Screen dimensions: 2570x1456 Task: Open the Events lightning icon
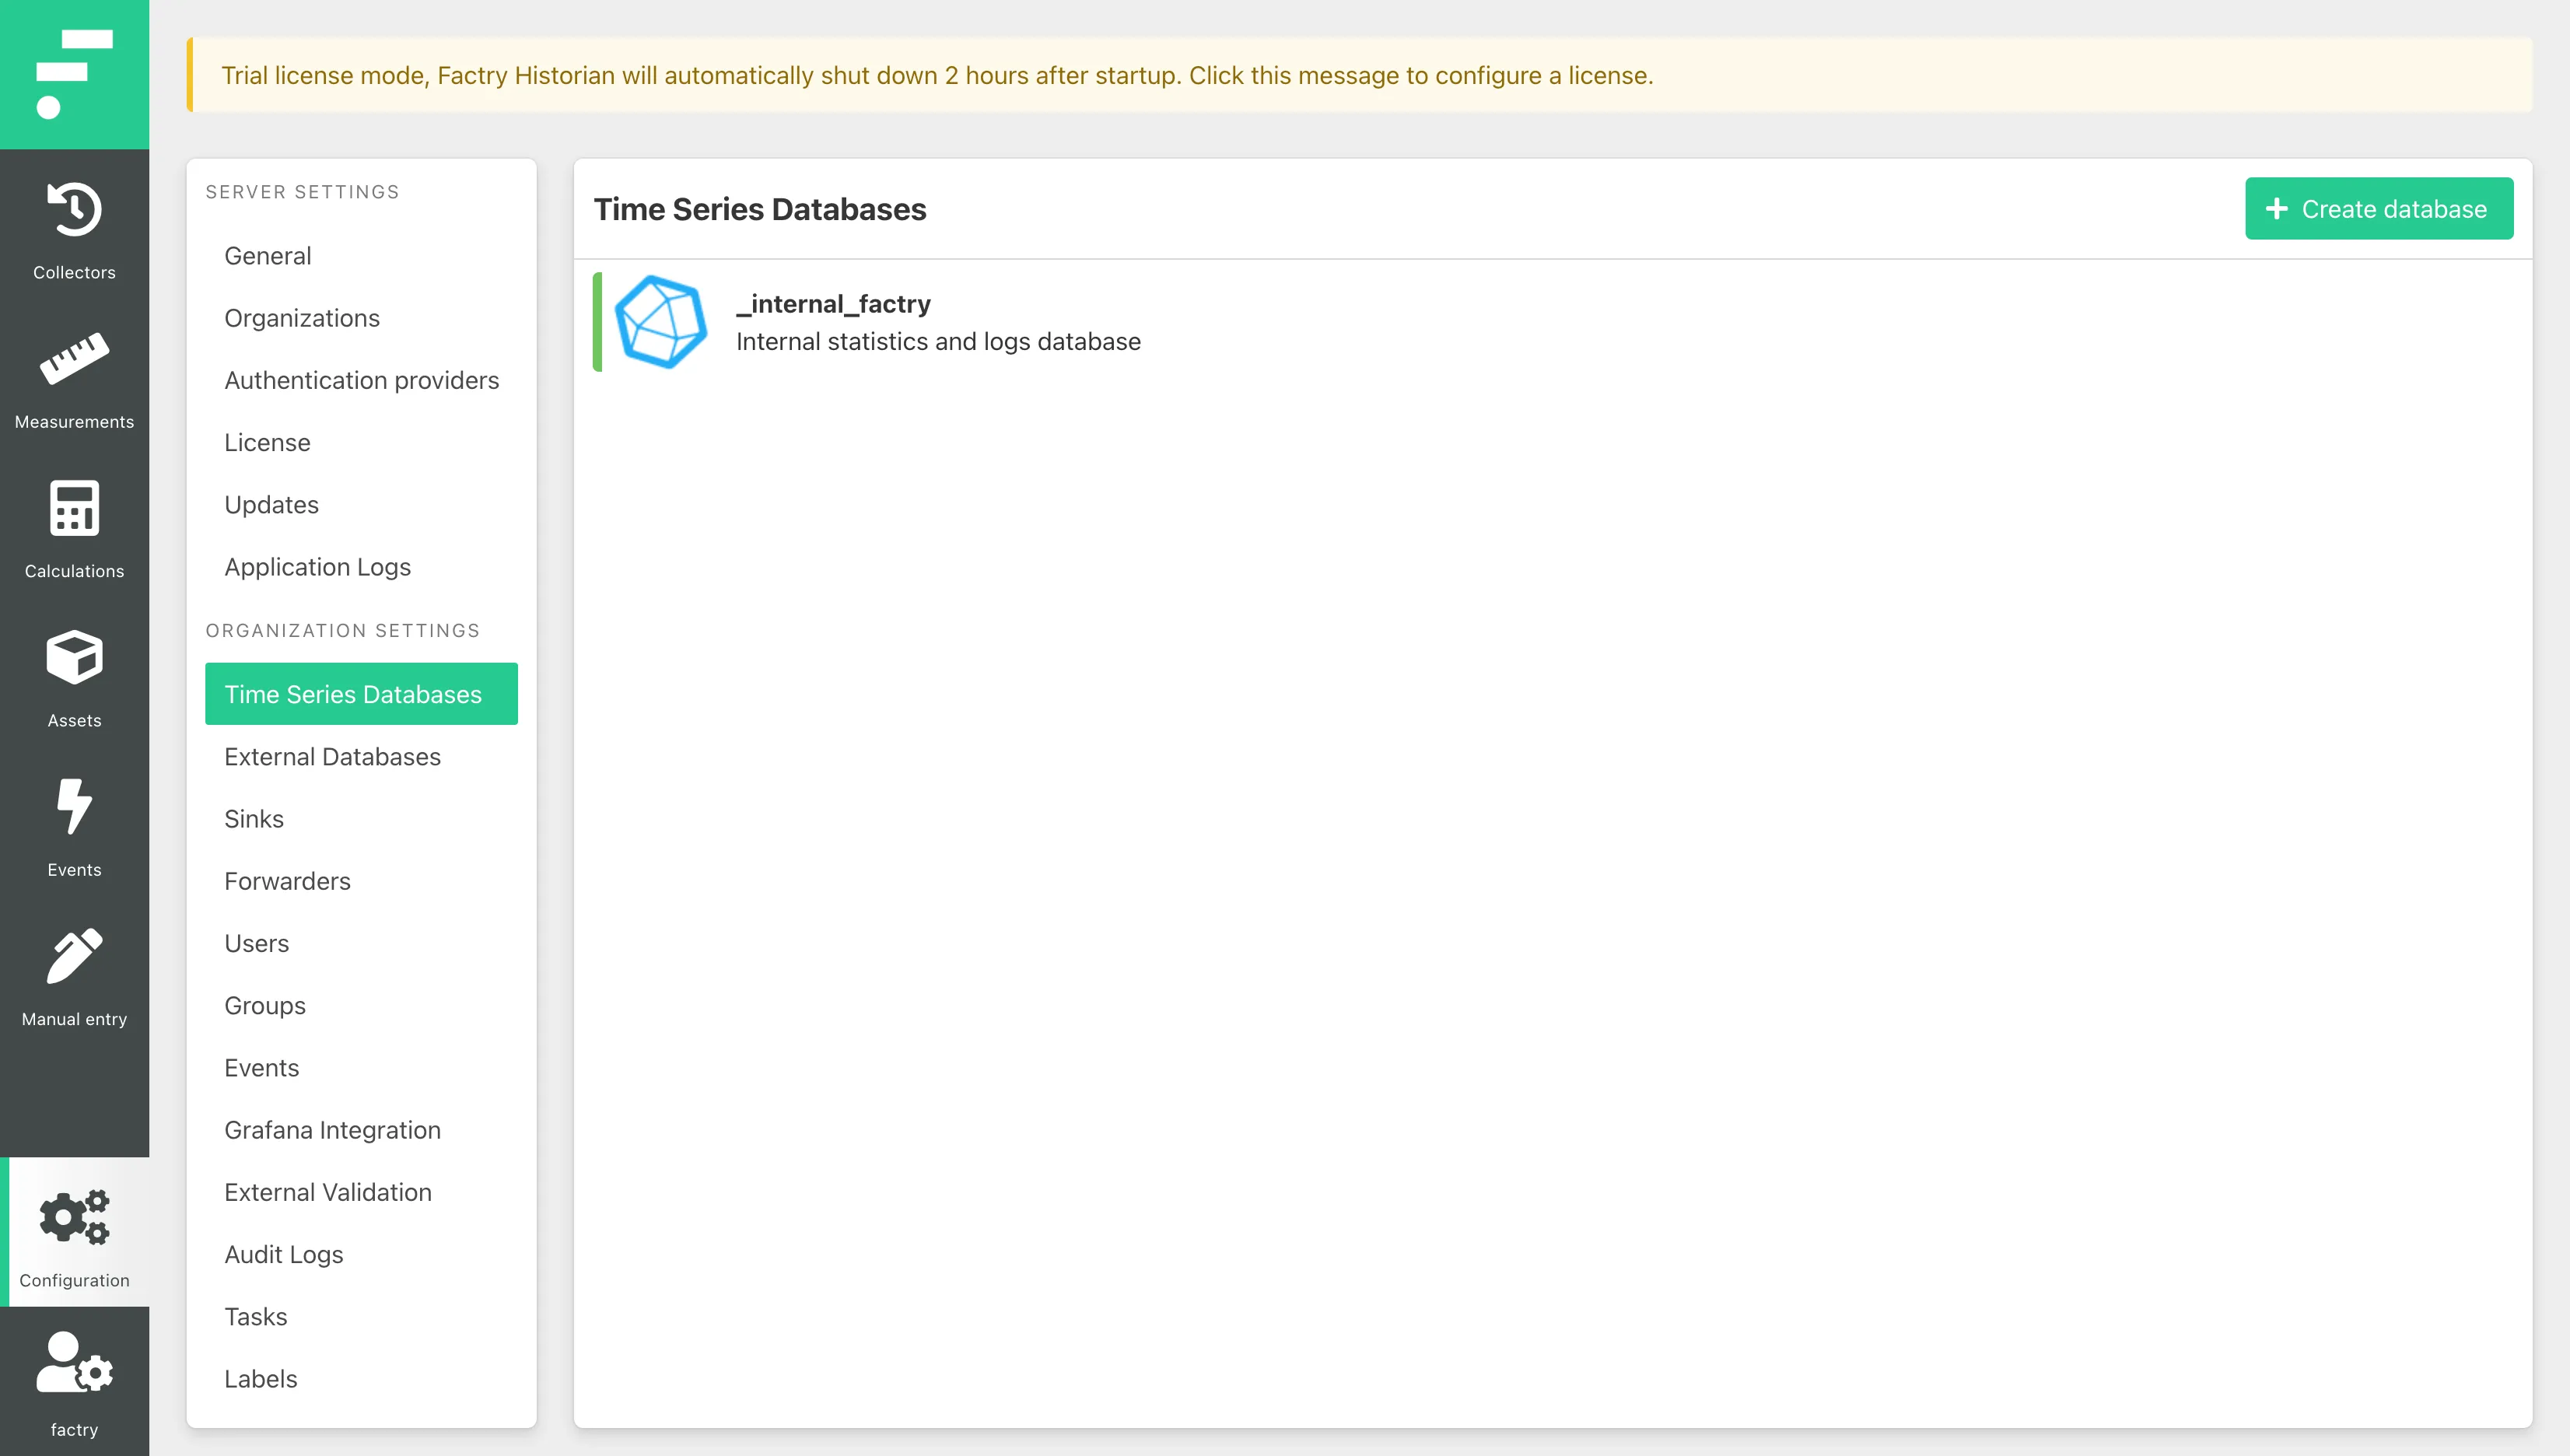[x=74, y=806]
